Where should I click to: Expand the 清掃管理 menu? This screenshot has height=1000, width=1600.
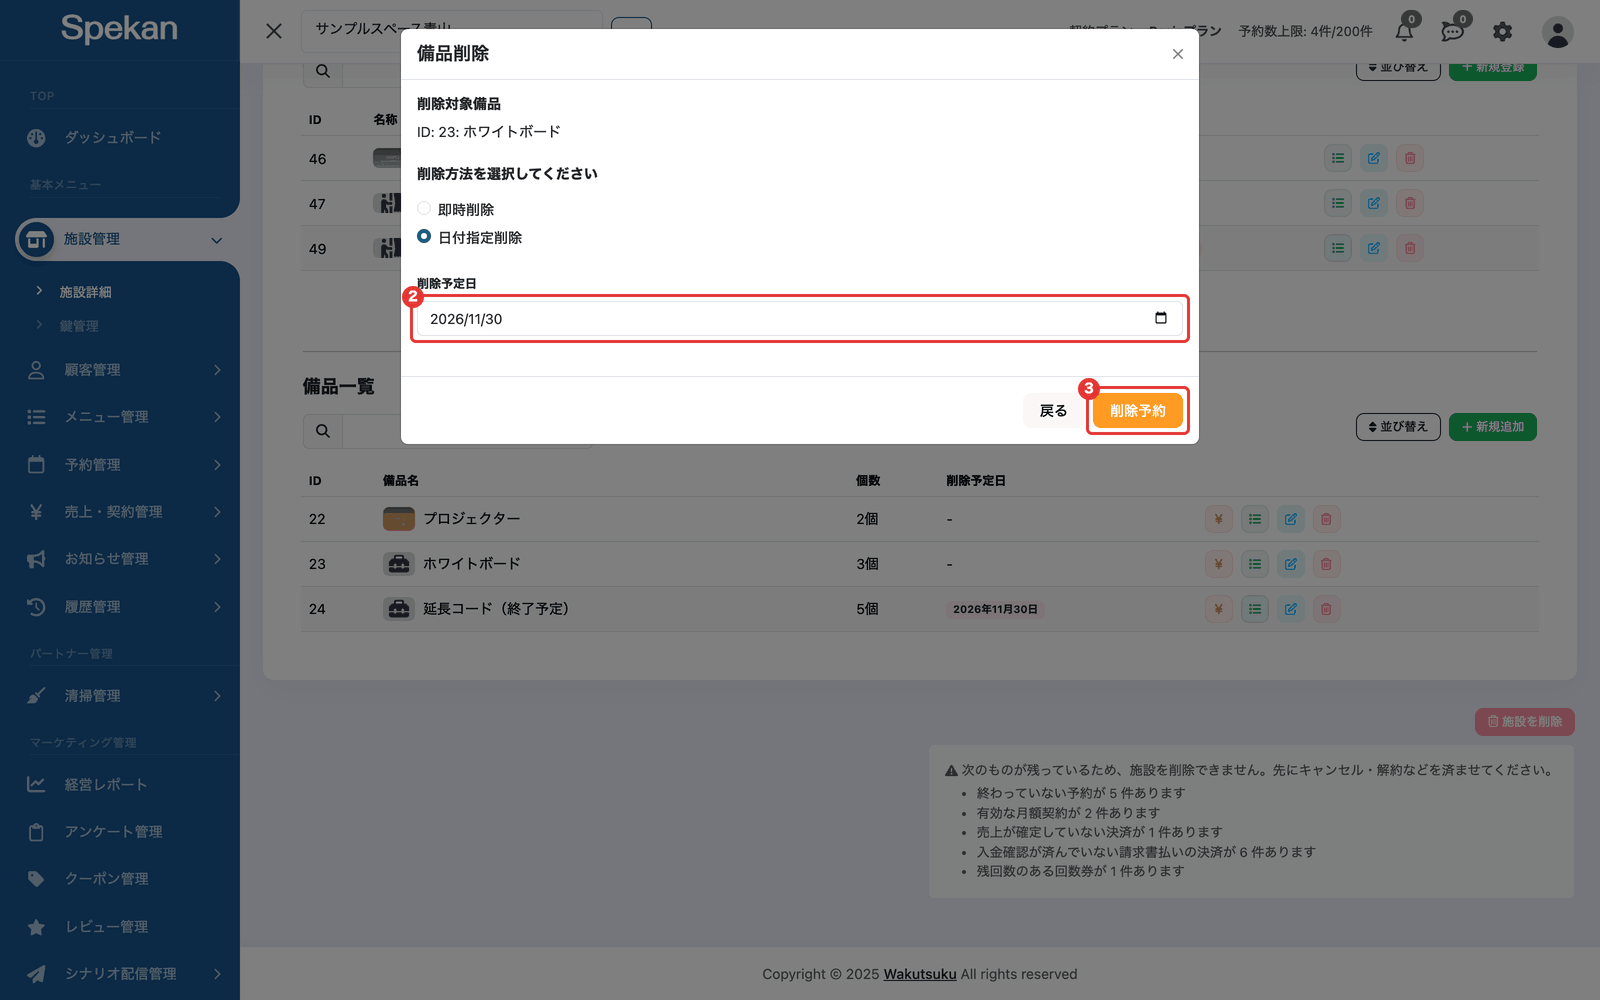click(120, 696)
